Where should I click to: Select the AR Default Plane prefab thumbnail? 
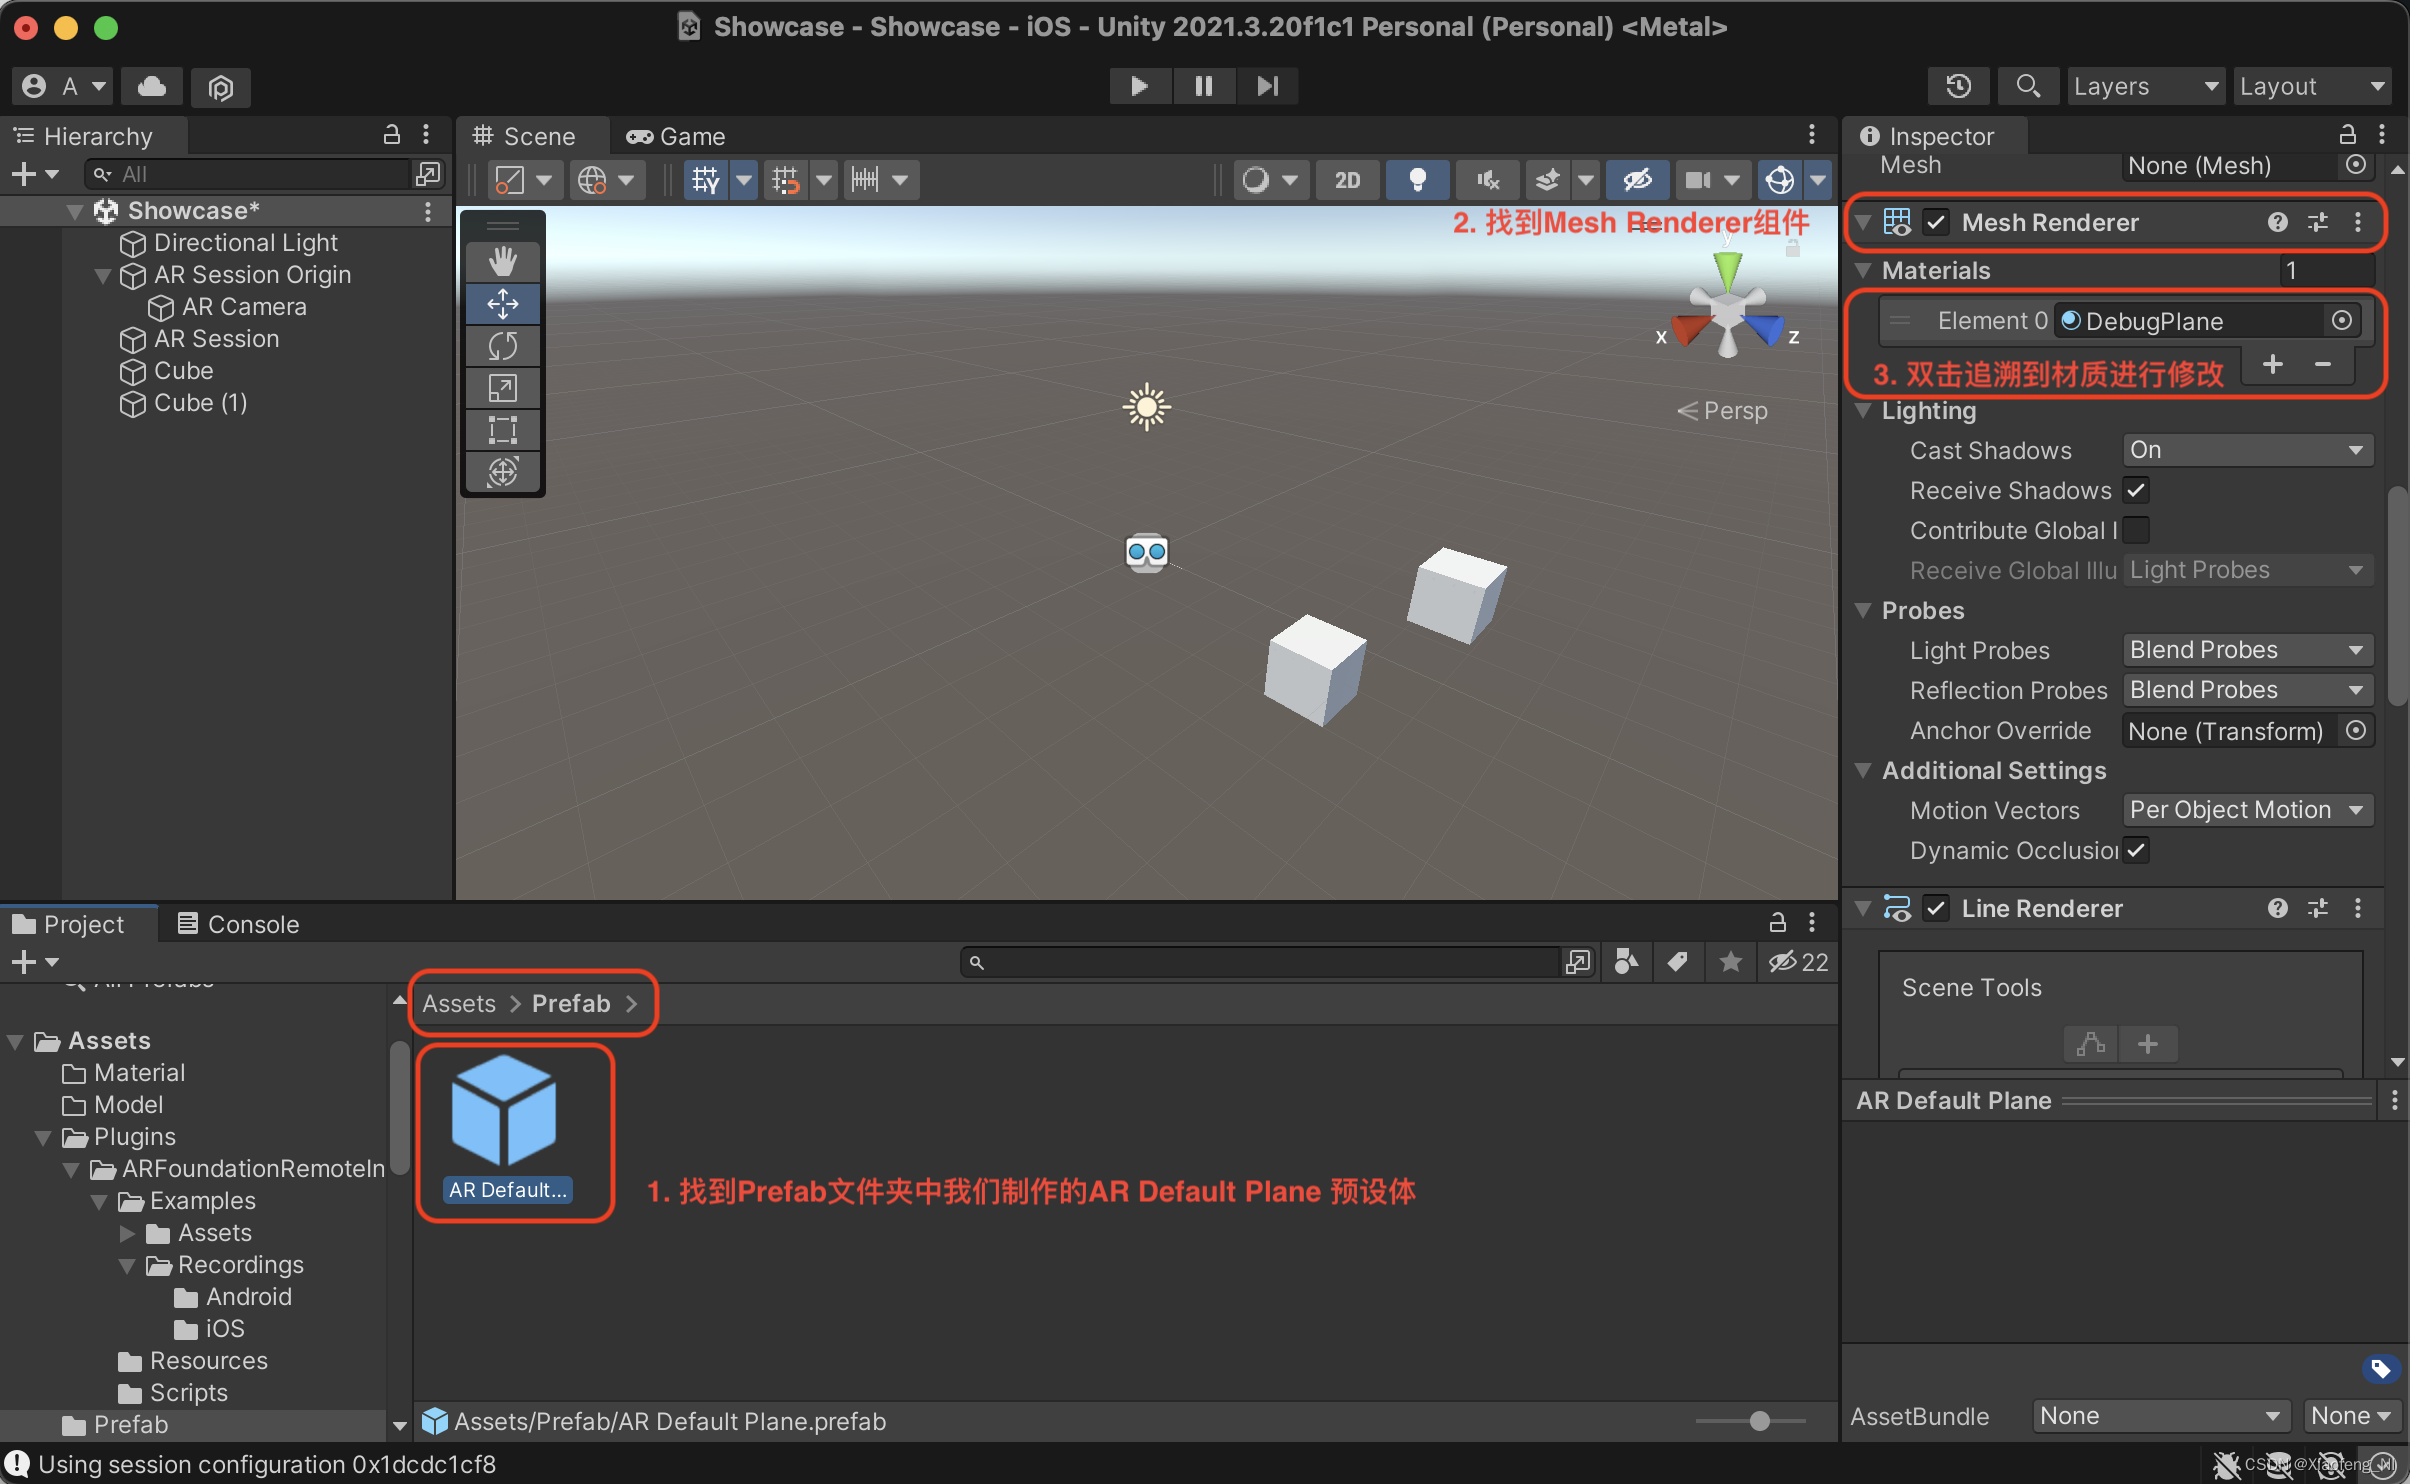coord(505,1110)
